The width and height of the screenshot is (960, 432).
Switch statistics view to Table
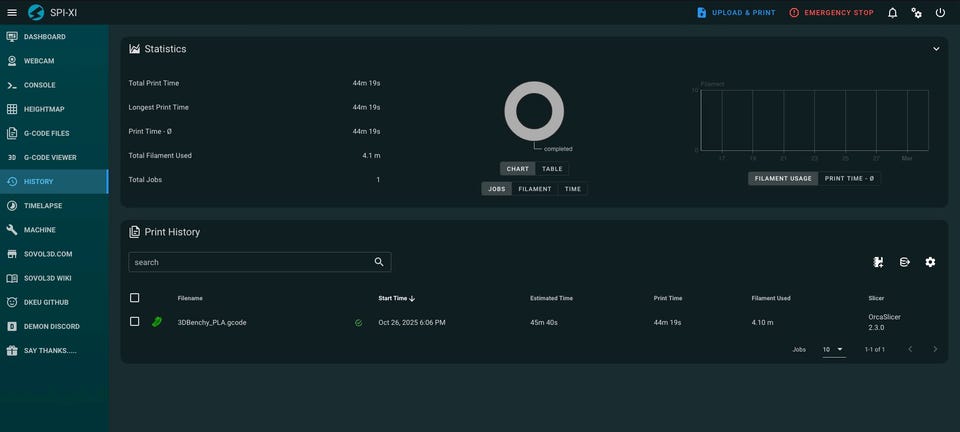point(552,169)
